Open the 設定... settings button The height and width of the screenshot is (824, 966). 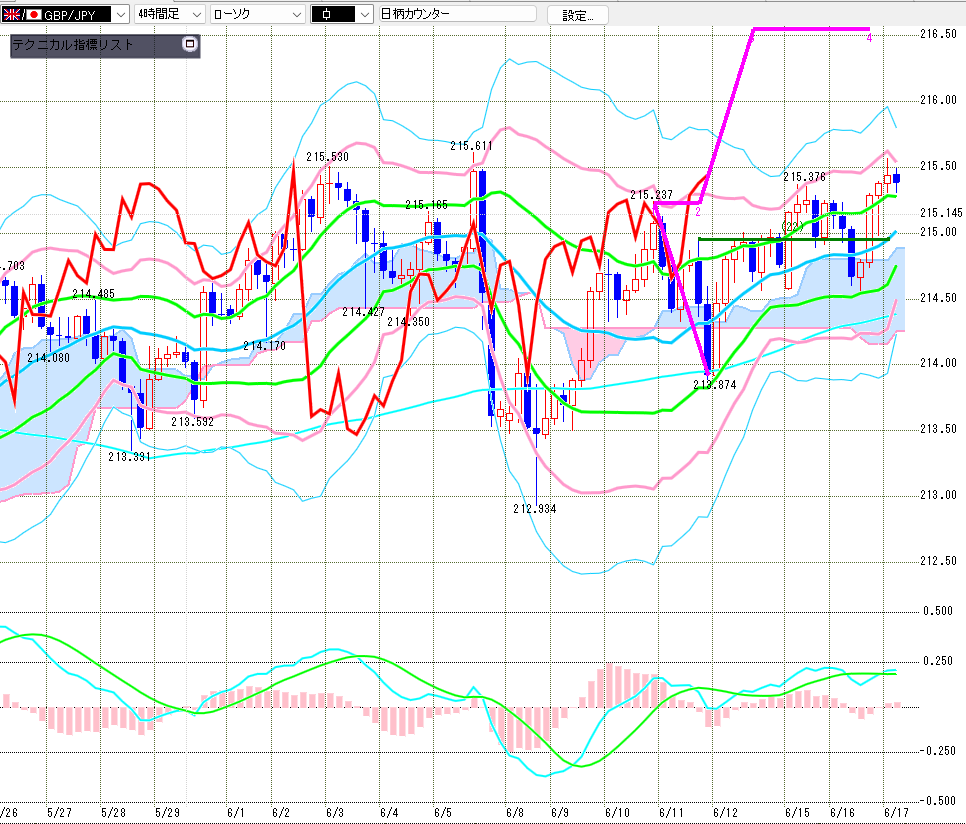click(x=577, y=15)
